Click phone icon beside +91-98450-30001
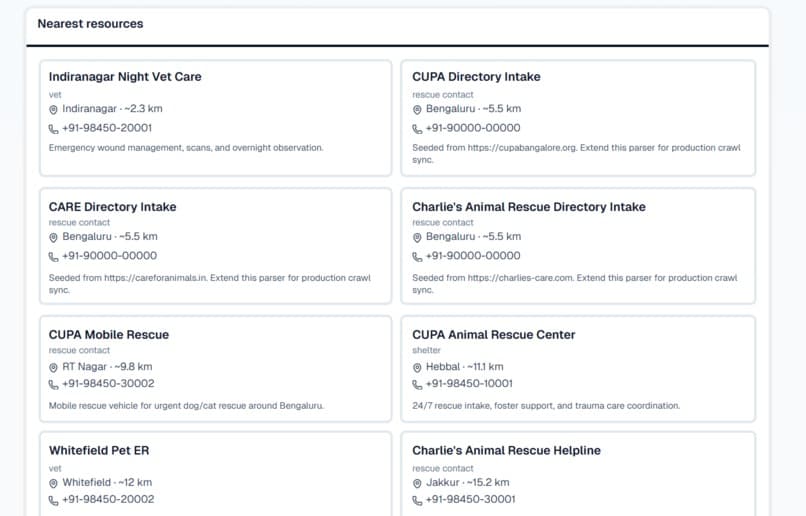The width and height of the screenshot is (806, 516). [x=417, y=500]
